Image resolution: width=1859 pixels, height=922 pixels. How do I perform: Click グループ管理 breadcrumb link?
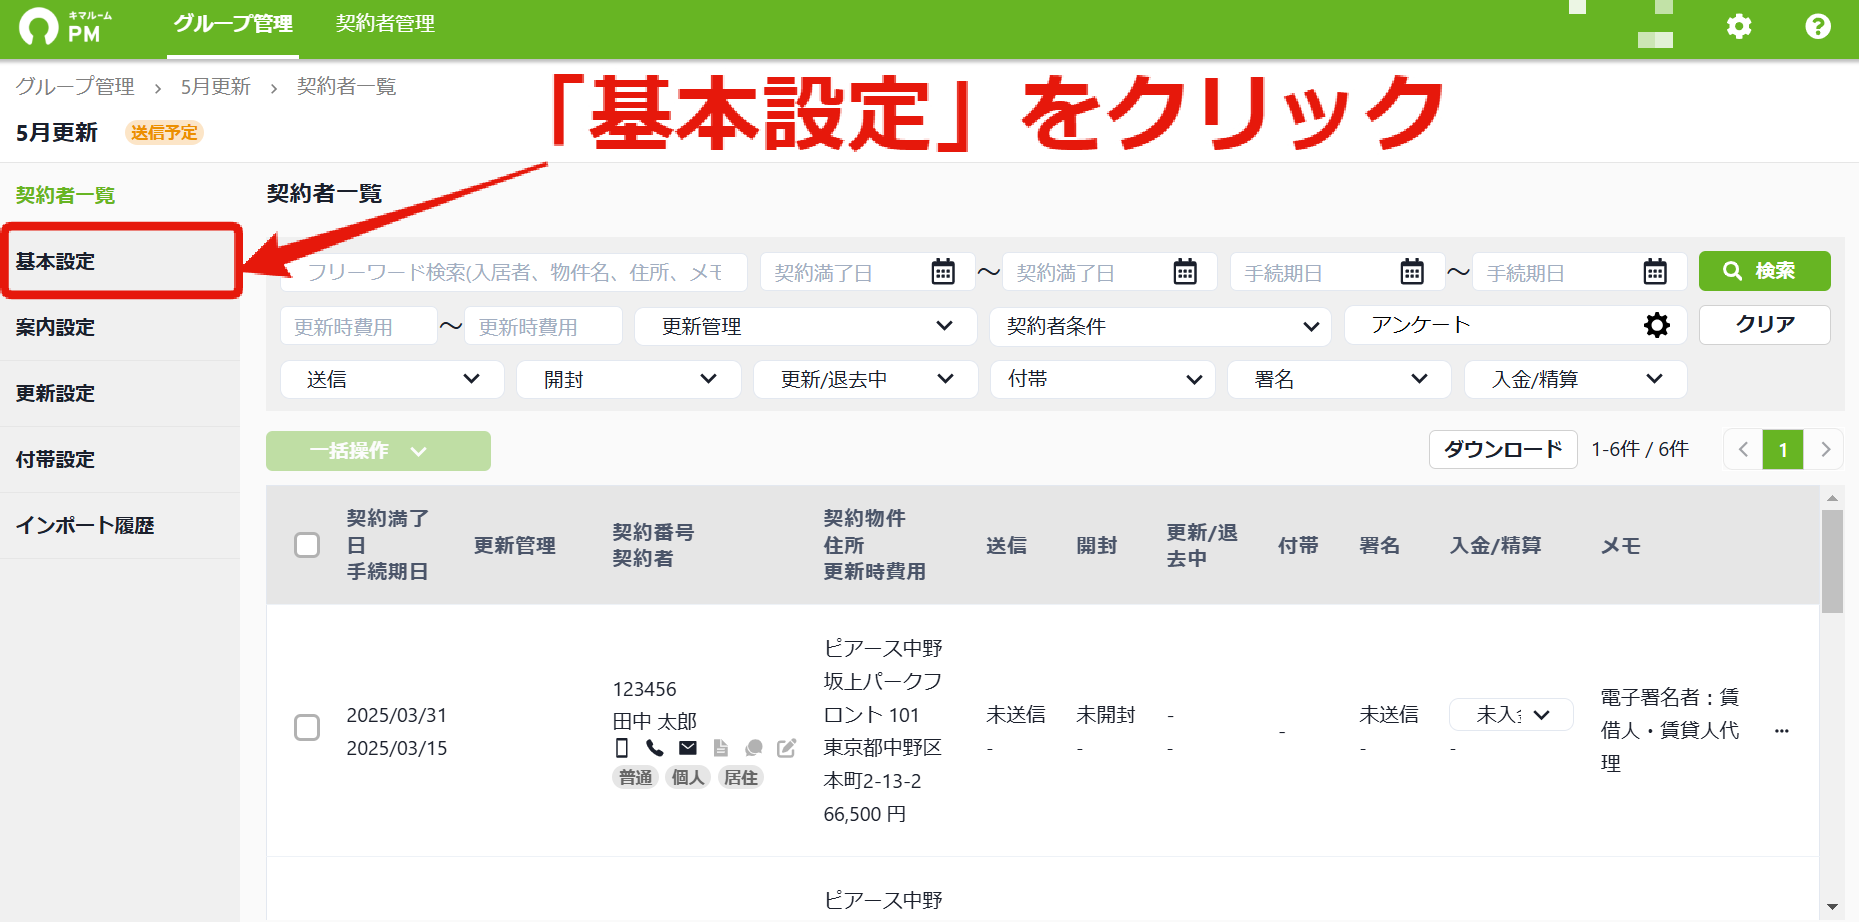pyautogui.click(x=75, y=87)
